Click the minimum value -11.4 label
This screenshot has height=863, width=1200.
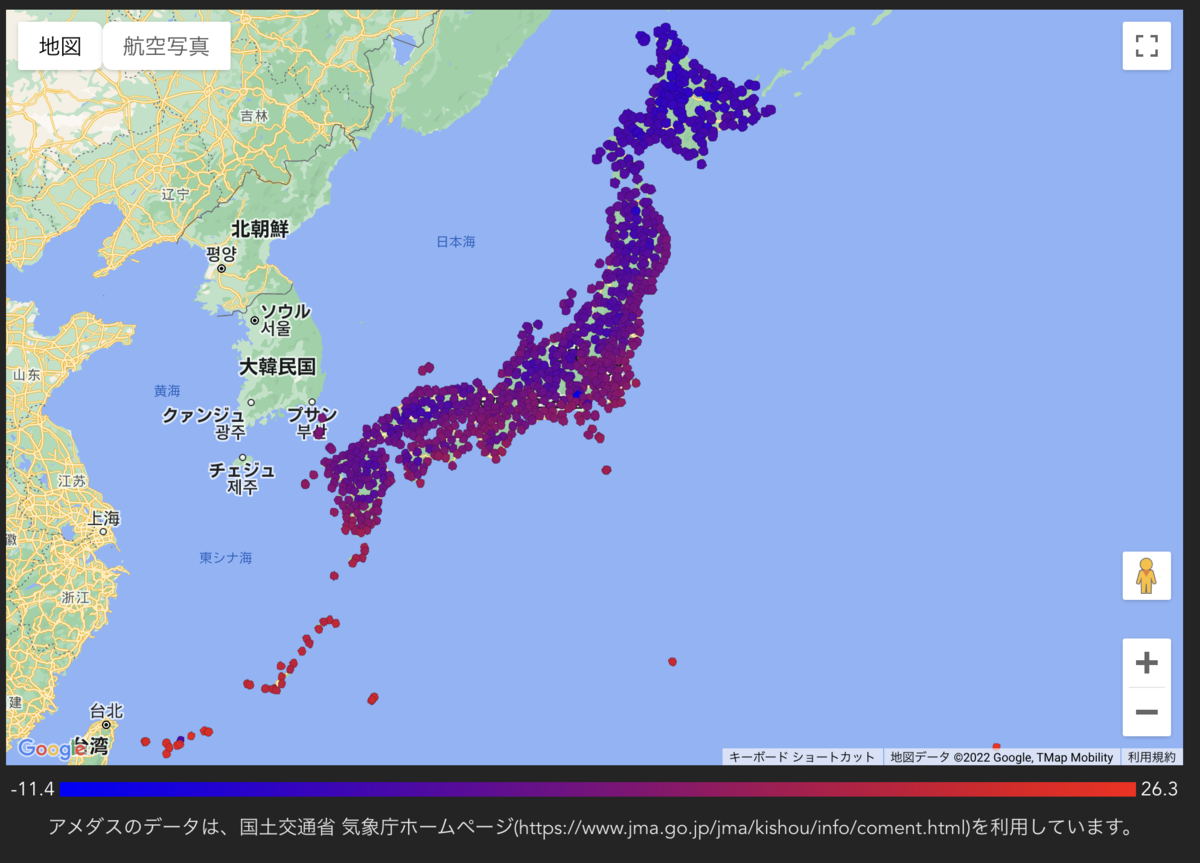coord(32,789)
